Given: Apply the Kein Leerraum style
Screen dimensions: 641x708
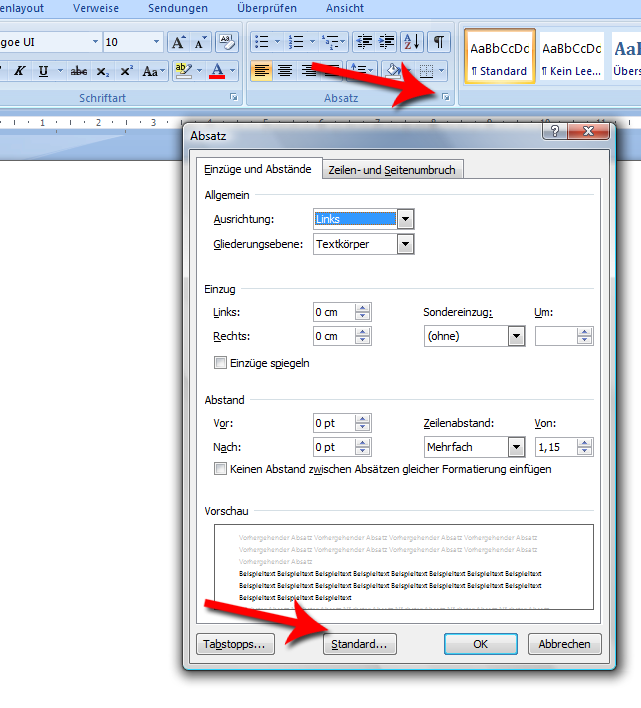Looking at the screenshot, I should pyautogui.click(x=571, y=56).
